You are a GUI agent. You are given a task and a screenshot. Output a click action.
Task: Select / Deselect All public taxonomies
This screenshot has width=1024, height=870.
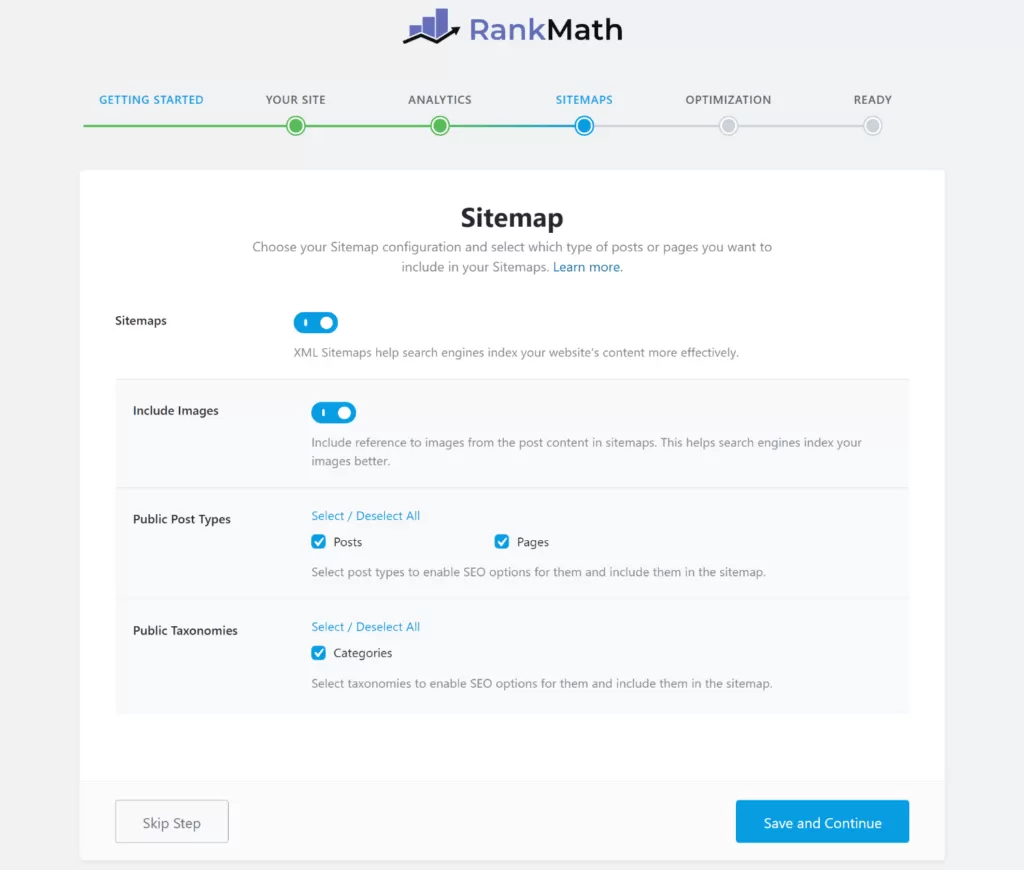(366, 627)
